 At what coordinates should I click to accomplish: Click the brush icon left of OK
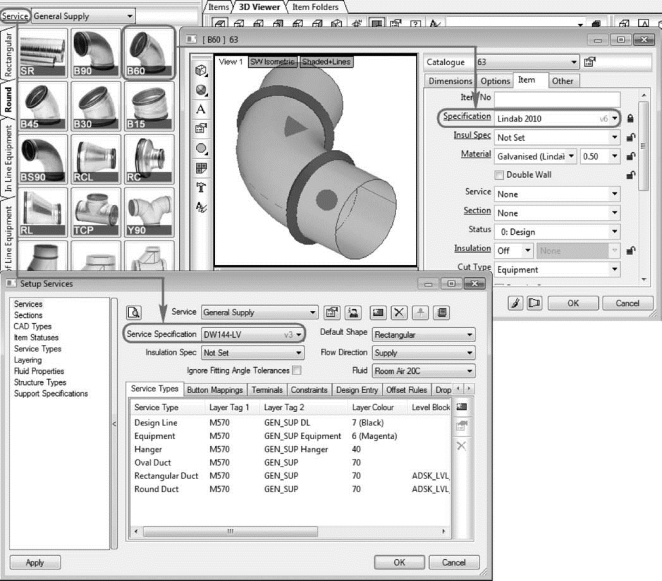point(515,303)
